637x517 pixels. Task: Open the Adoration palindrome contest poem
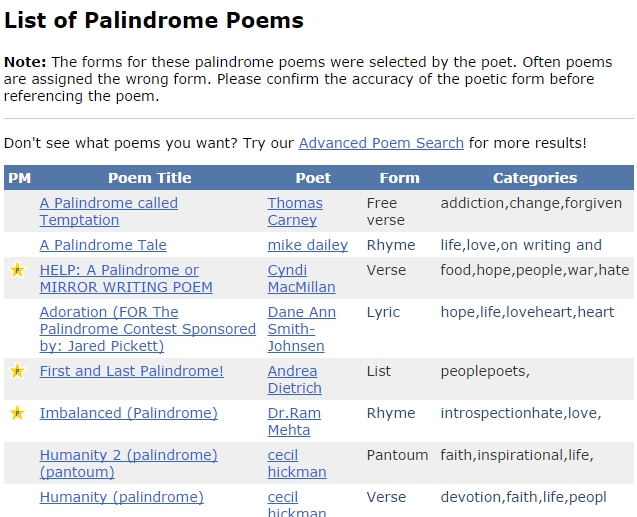pos(147,329)
